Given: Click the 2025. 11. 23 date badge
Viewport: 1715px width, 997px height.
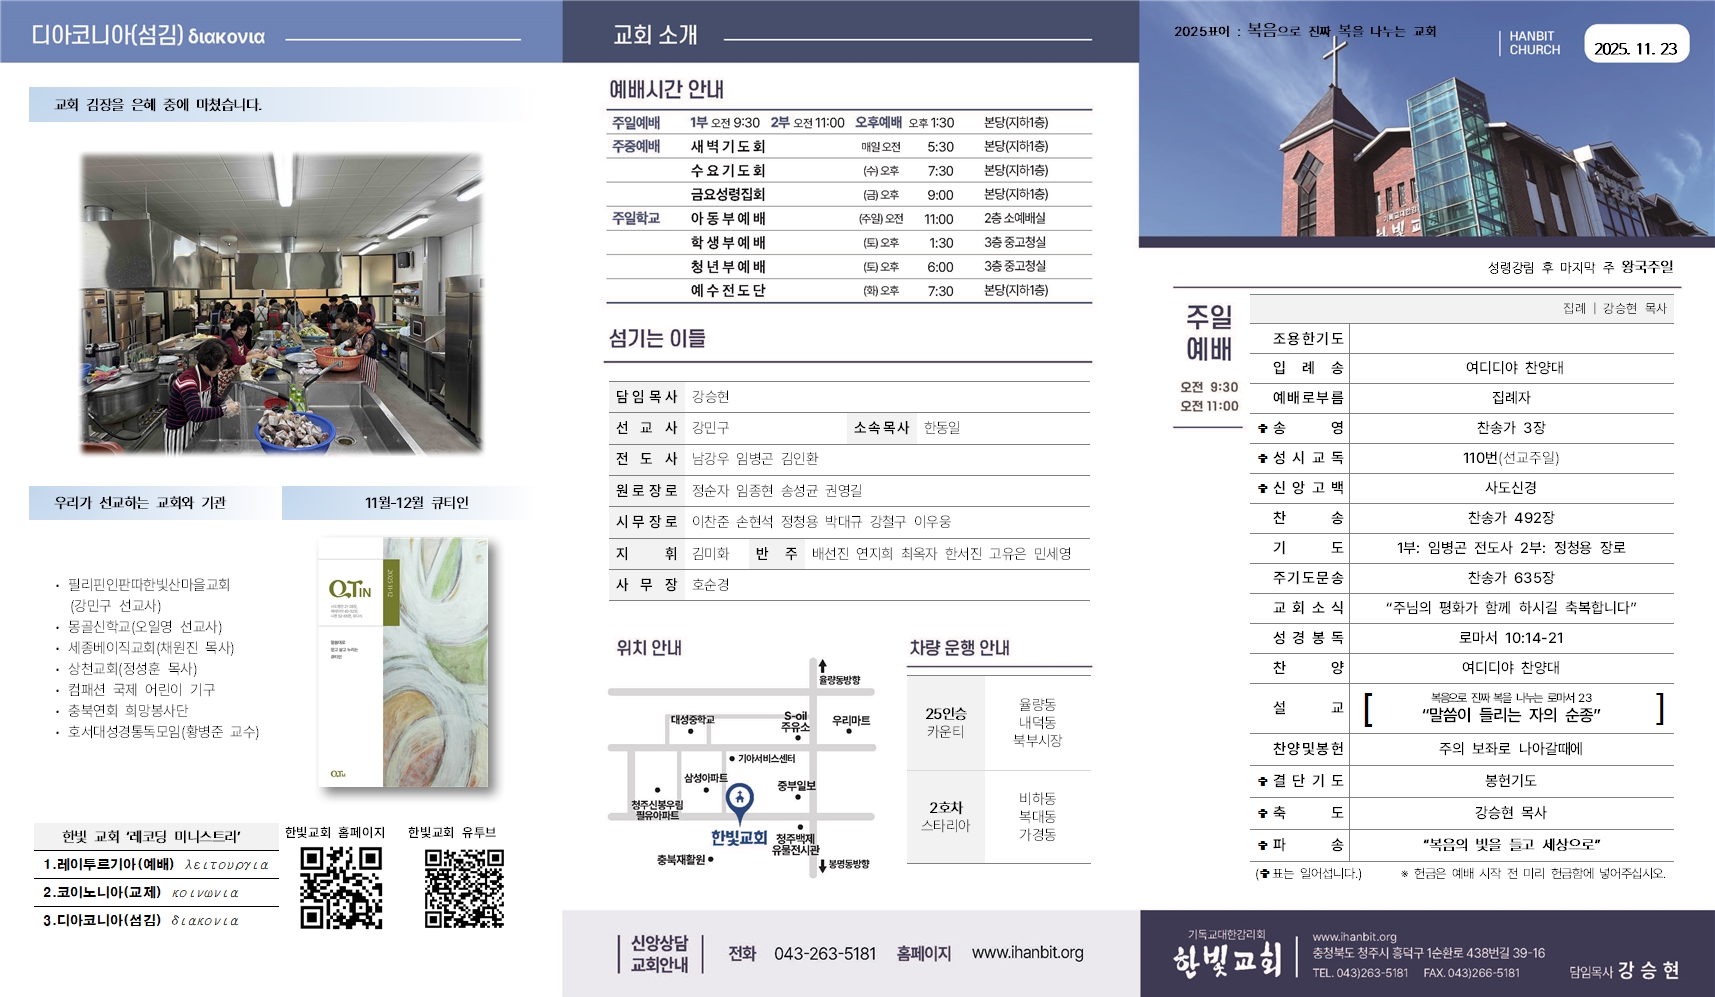Looking at the screenshot, I should click(1635, 48).
